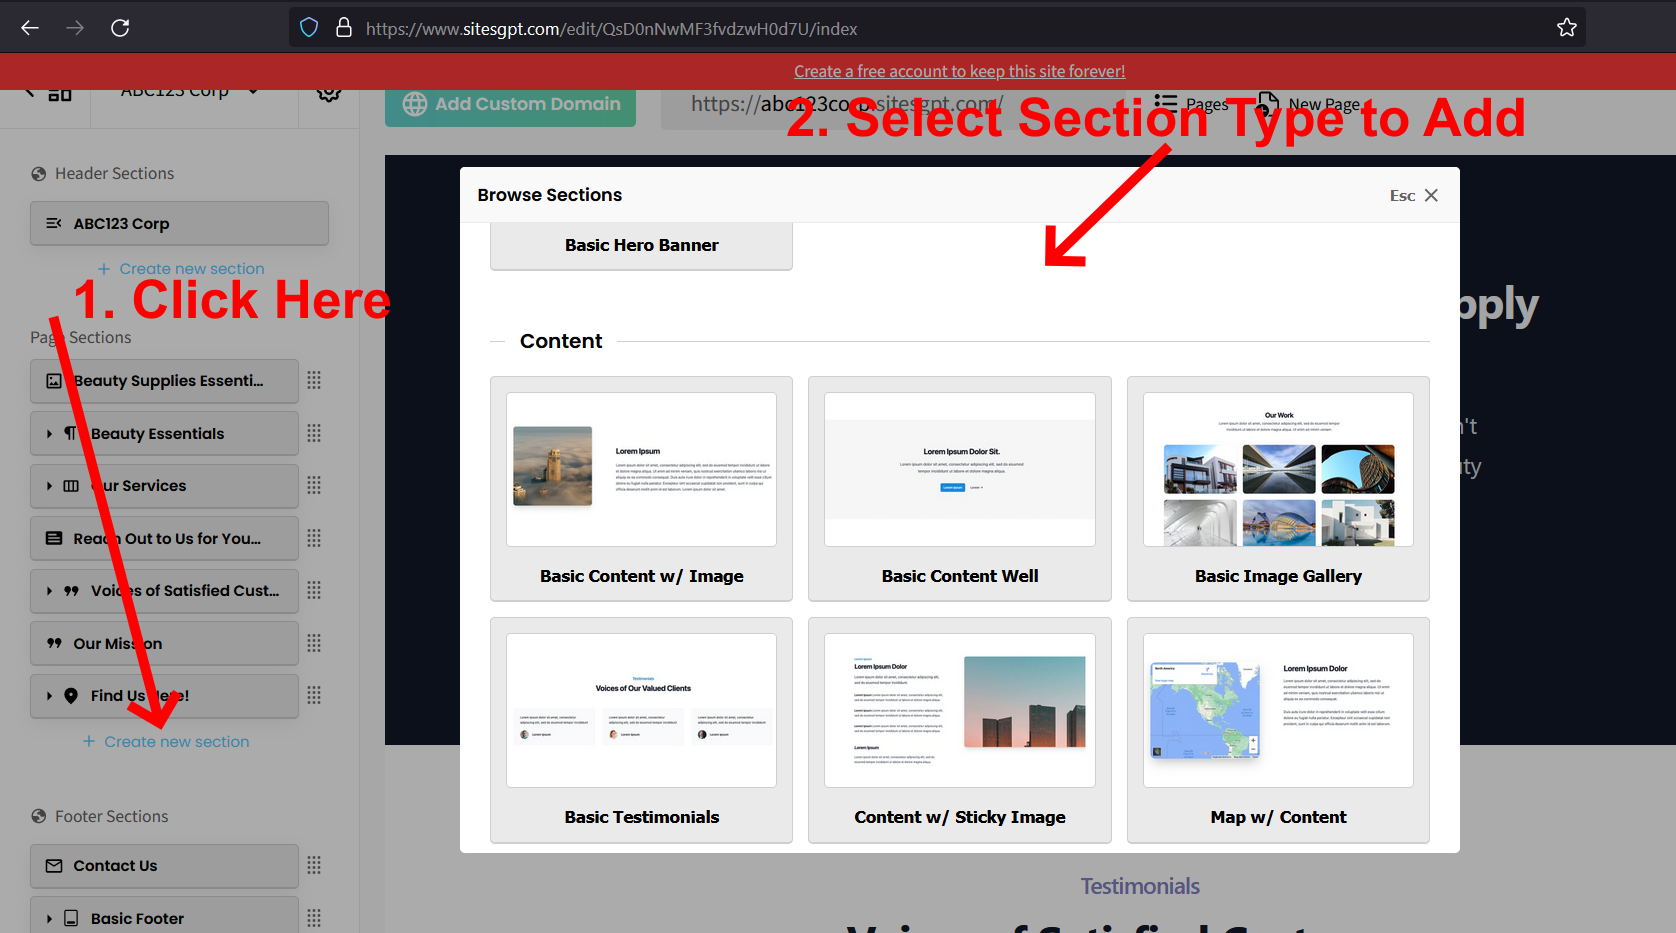The height and width of the screenshot is (933, 1676).
Task: Select the Basic Image Gallery thumbnail
Action: click(1277, 470)
